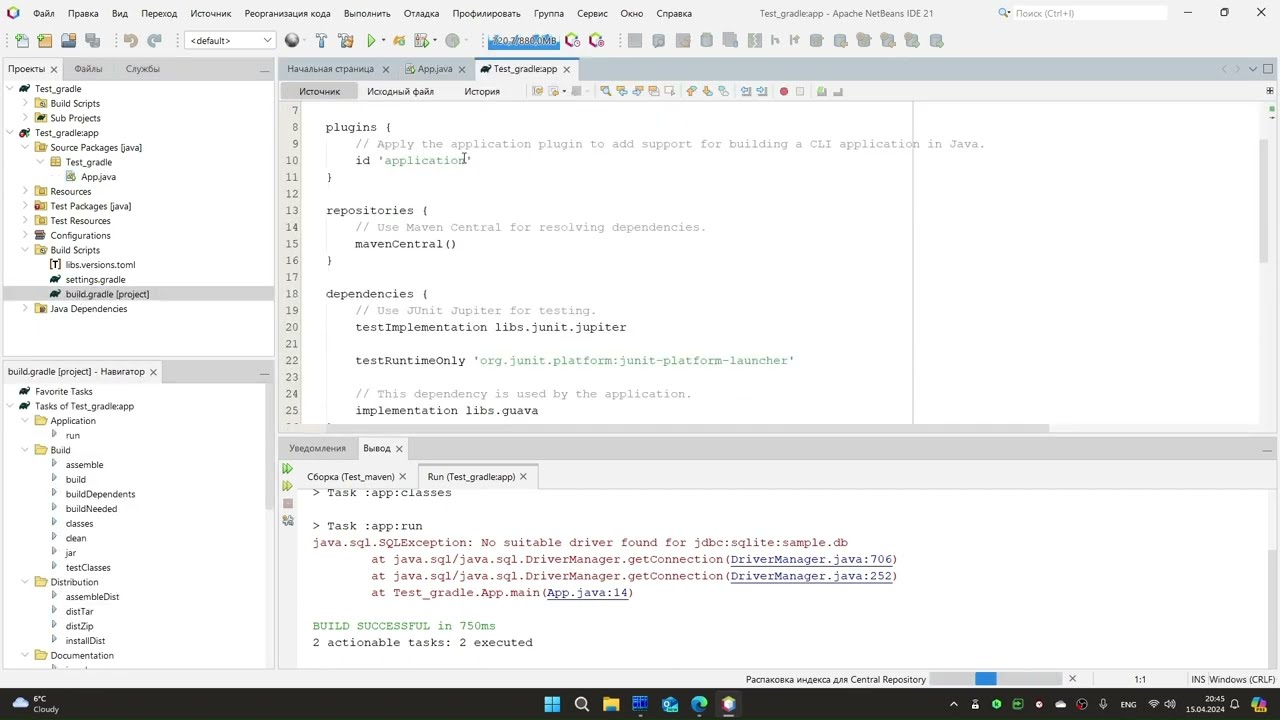The height and width of the screenshot is (720, 1280).
Task: Select the Источник view button
Action: coord(320,91)
